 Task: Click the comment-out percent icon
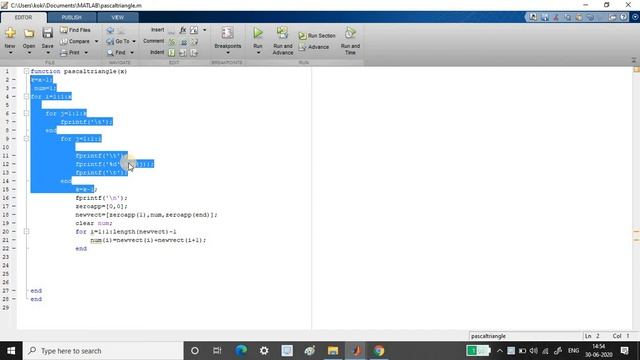tap(172, 42)
